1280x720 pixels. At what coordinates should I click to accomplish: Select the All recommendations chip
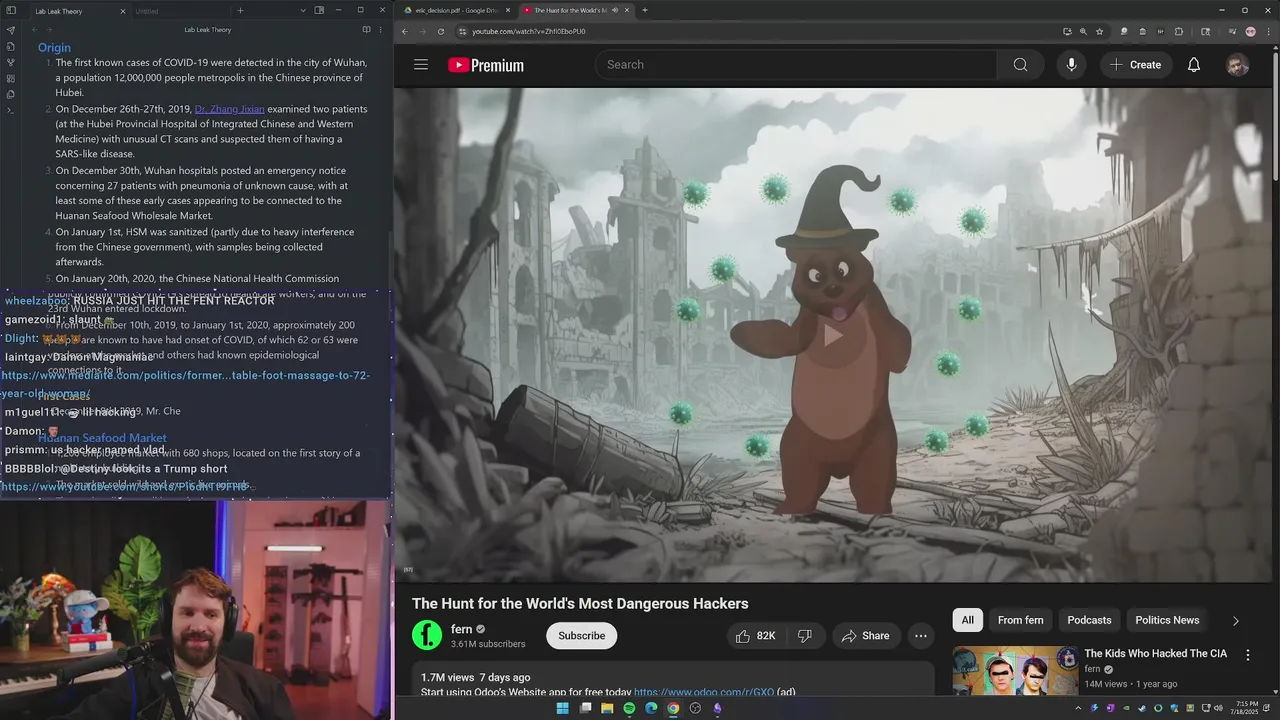[x=967, y=620]
